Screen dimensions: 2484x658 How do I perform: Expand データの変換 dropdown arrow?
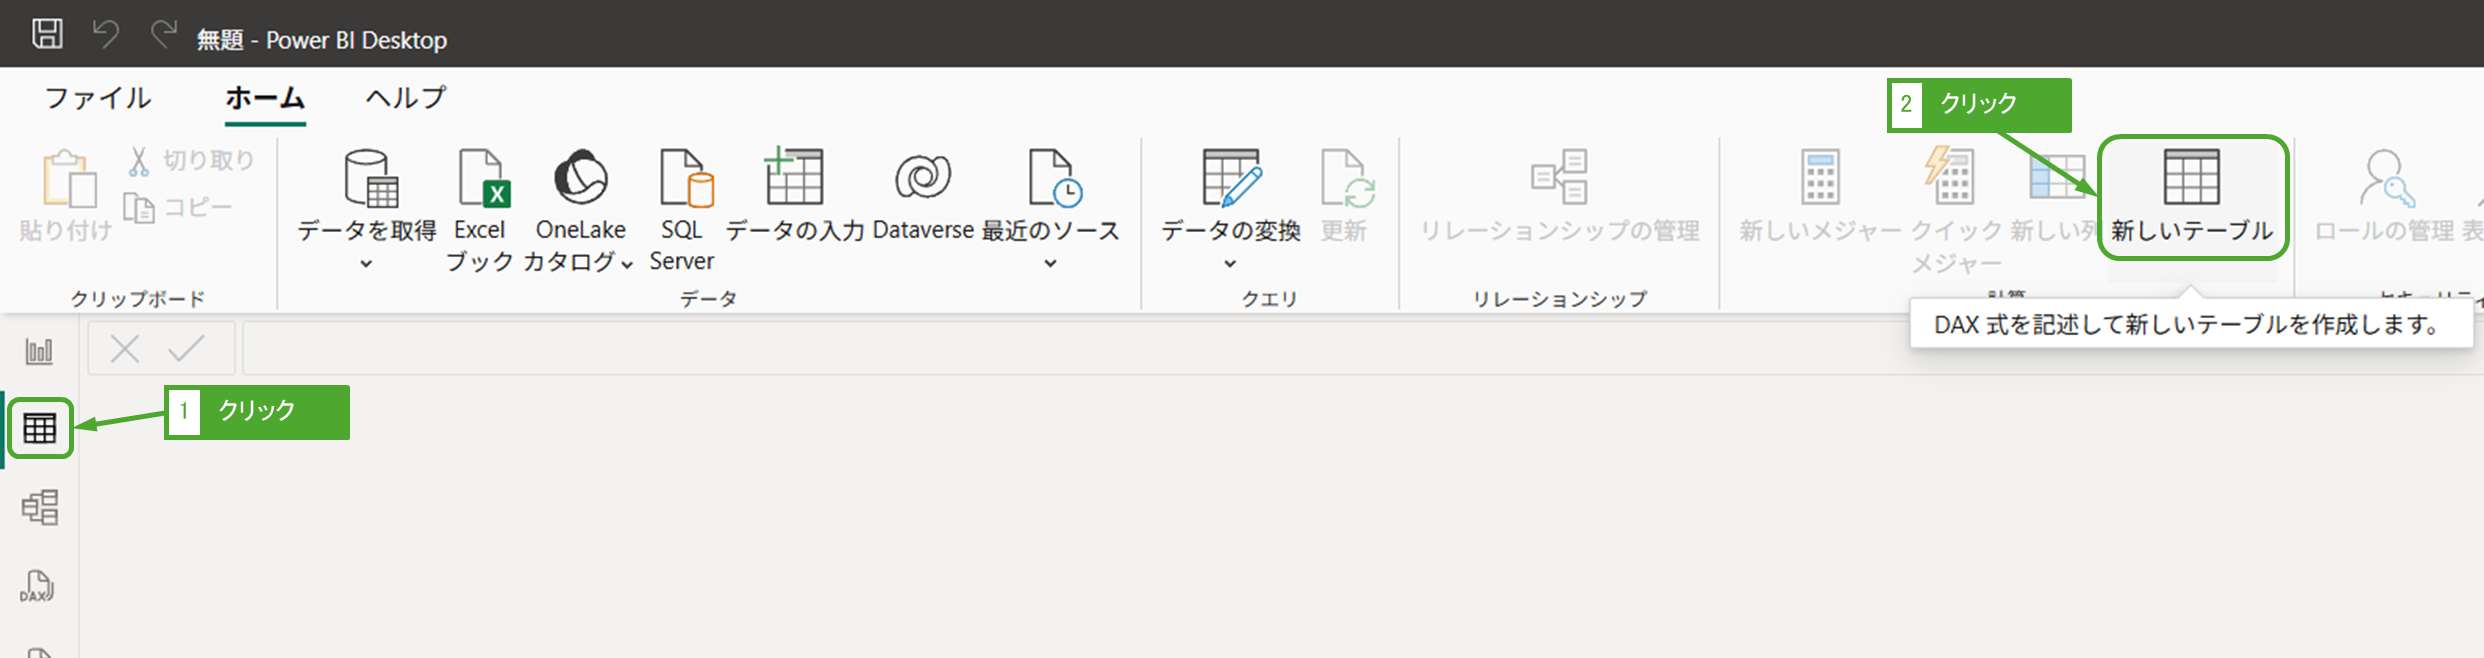pyautogui.click(x=1230, y=263)
